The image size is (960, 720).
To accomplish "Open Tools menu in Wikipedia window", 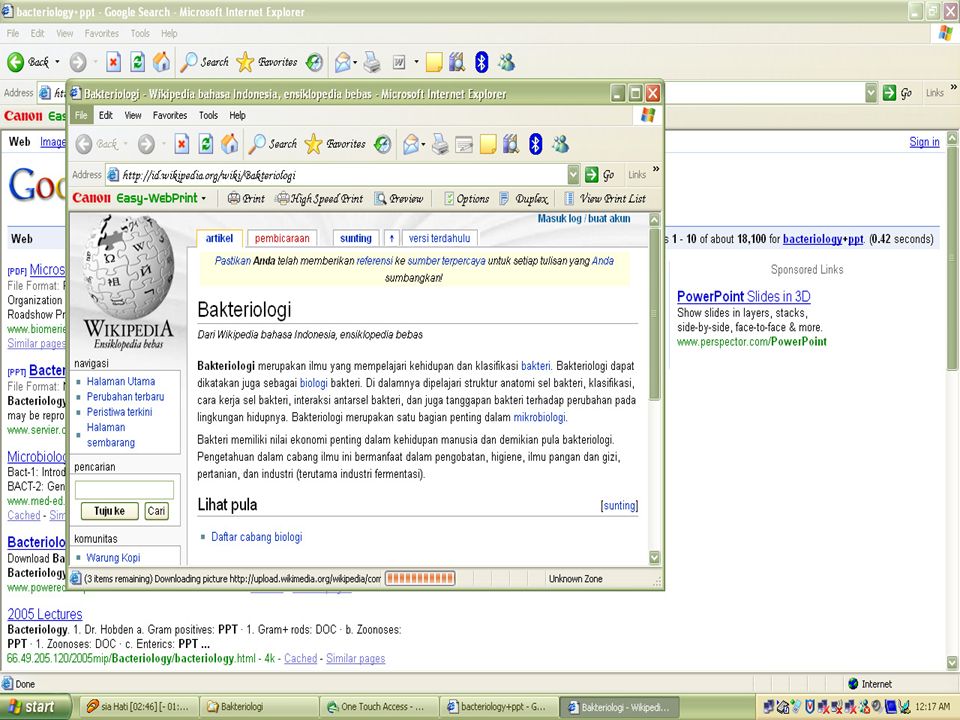I will (x=208, y=115).
